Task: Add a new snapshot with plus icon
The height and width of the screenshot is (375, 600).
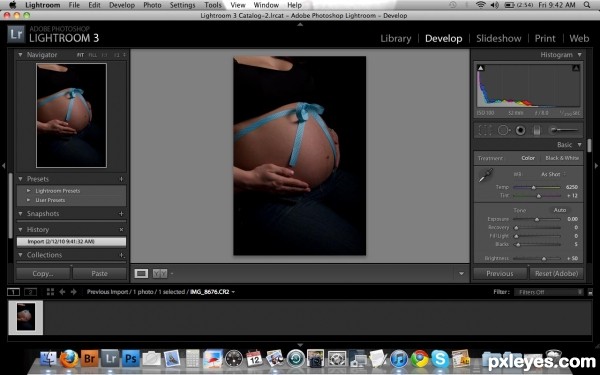Action: click(x=121, y=214)
